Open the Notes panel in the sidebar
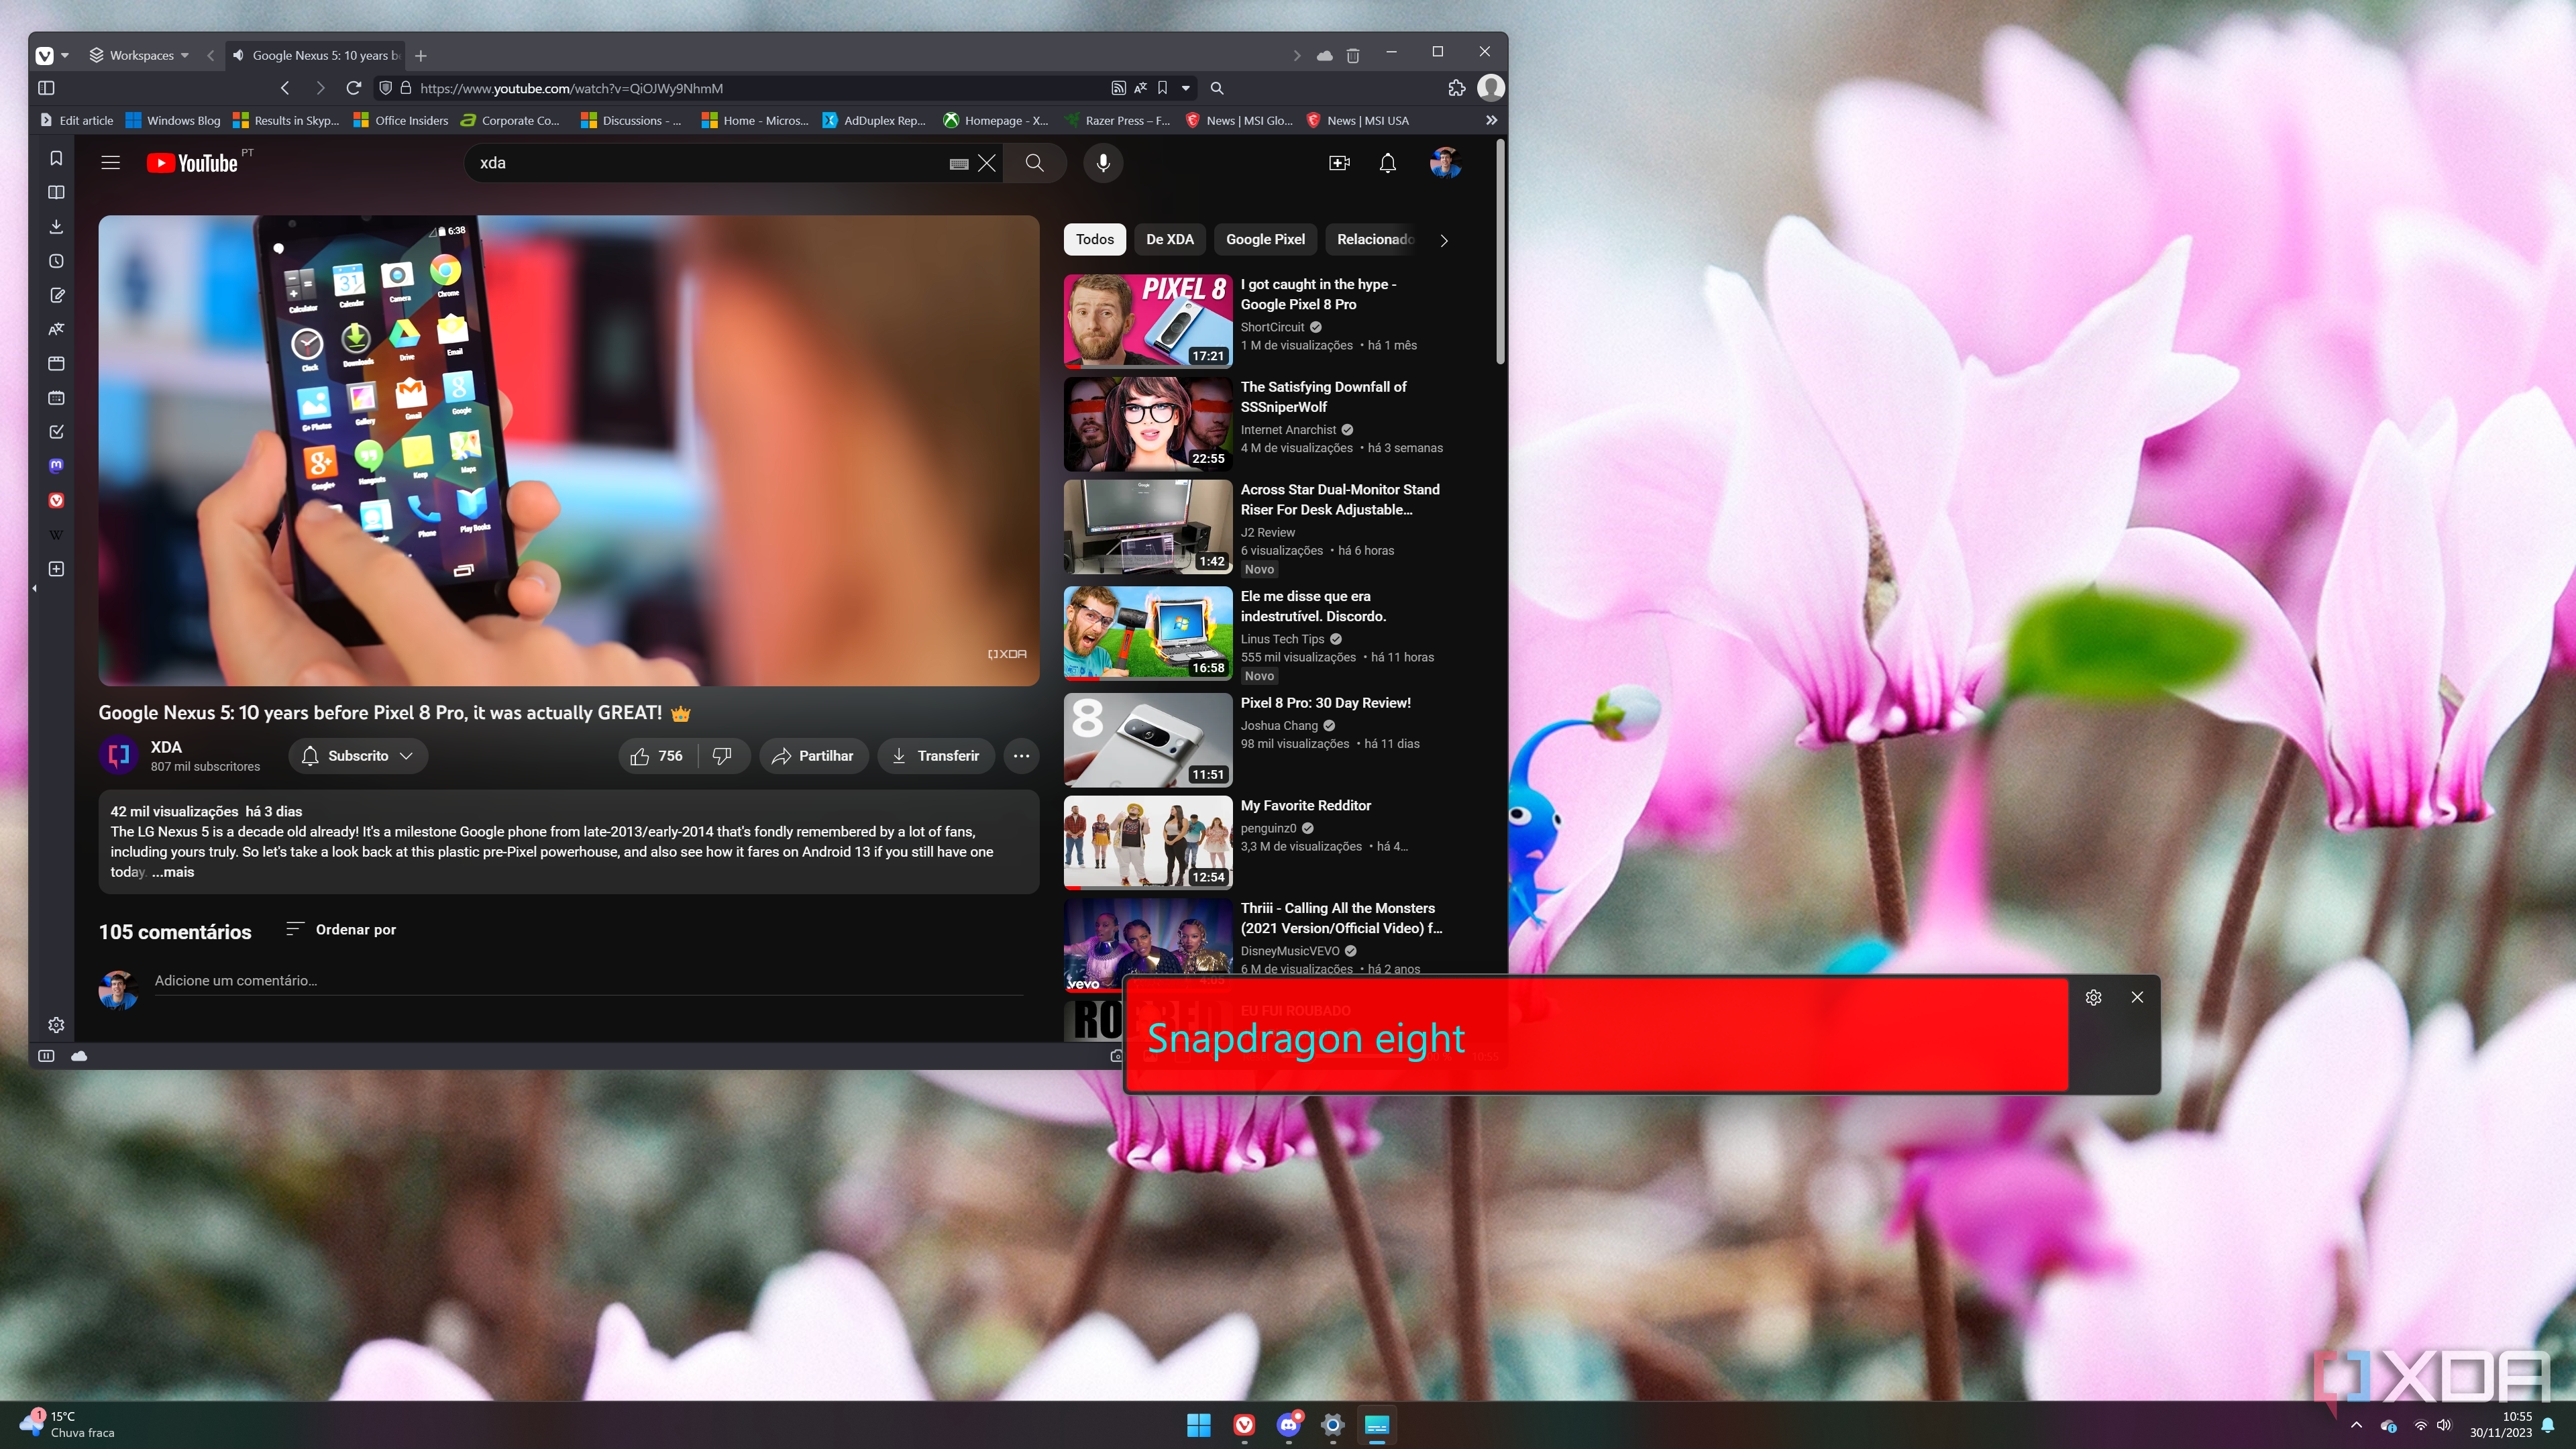 (56, 295)
